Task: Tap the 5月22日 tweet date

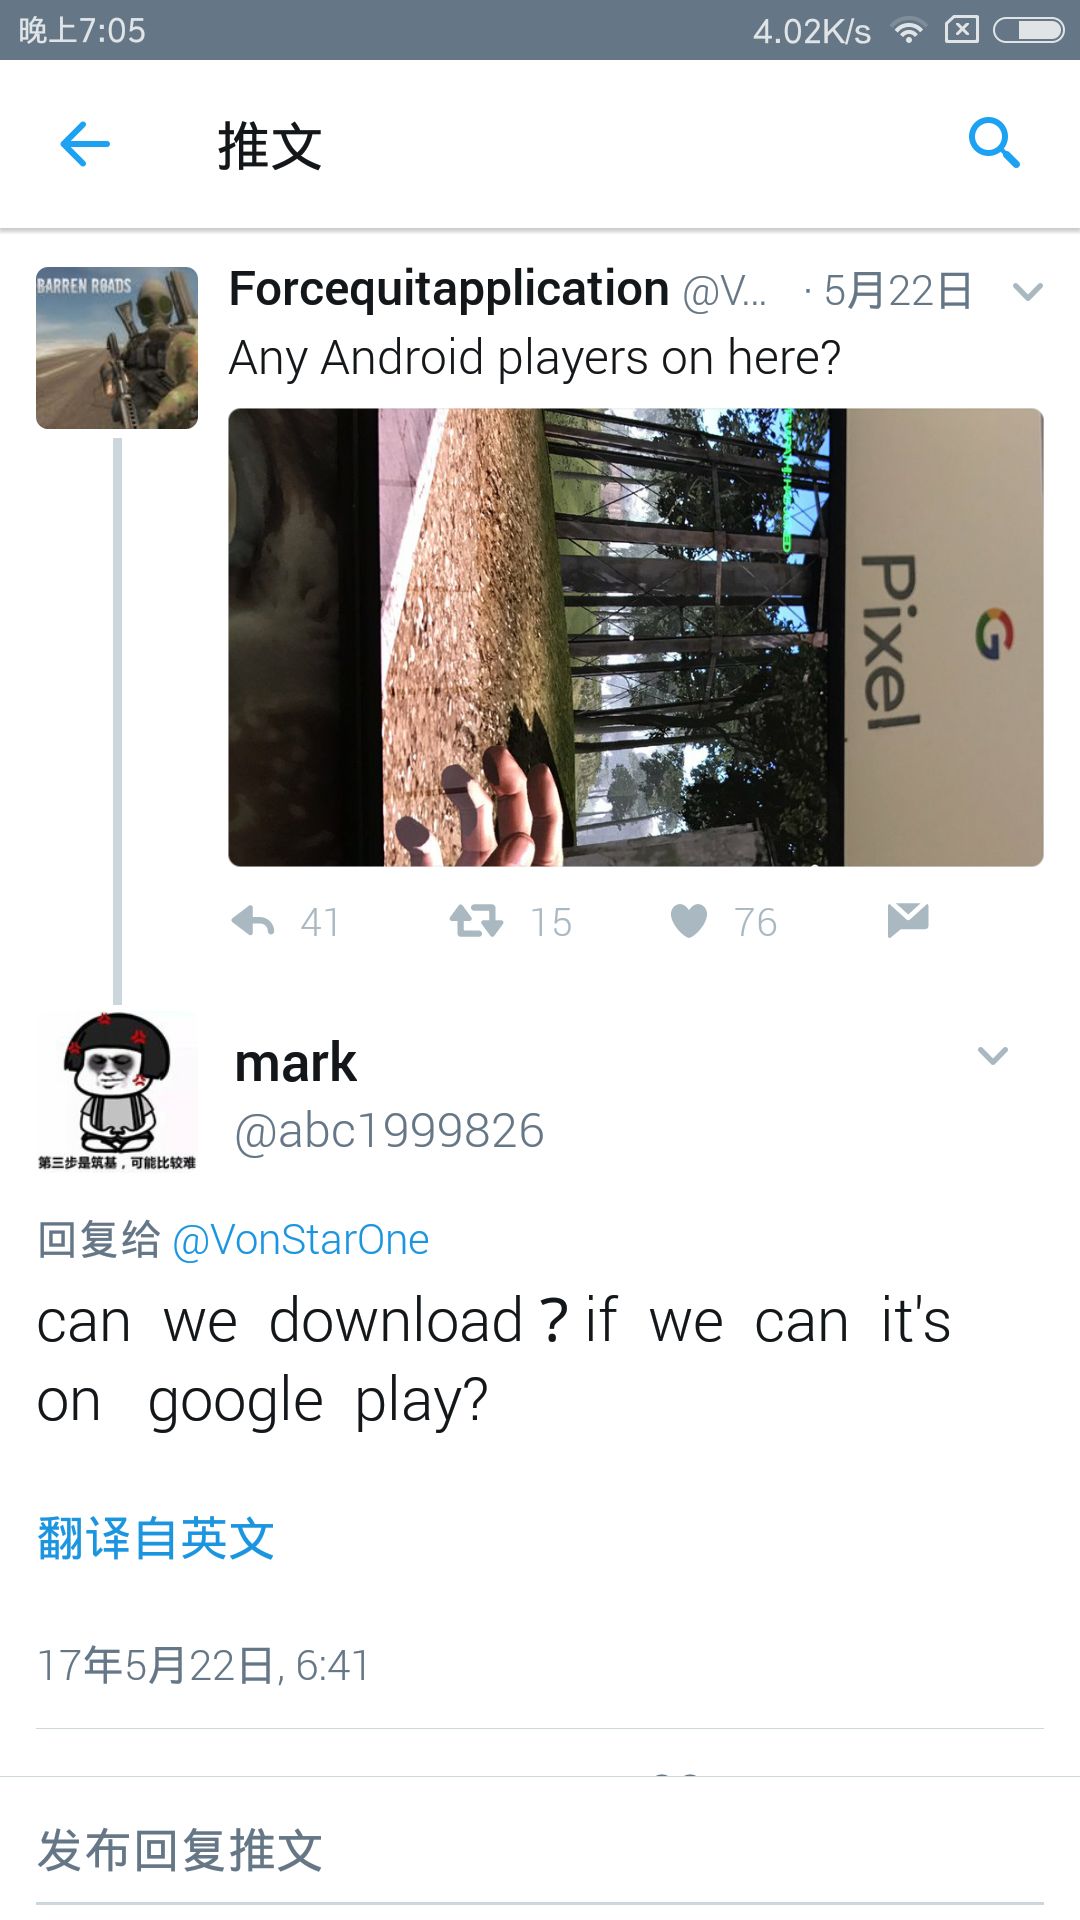Action: pos(898,292)
